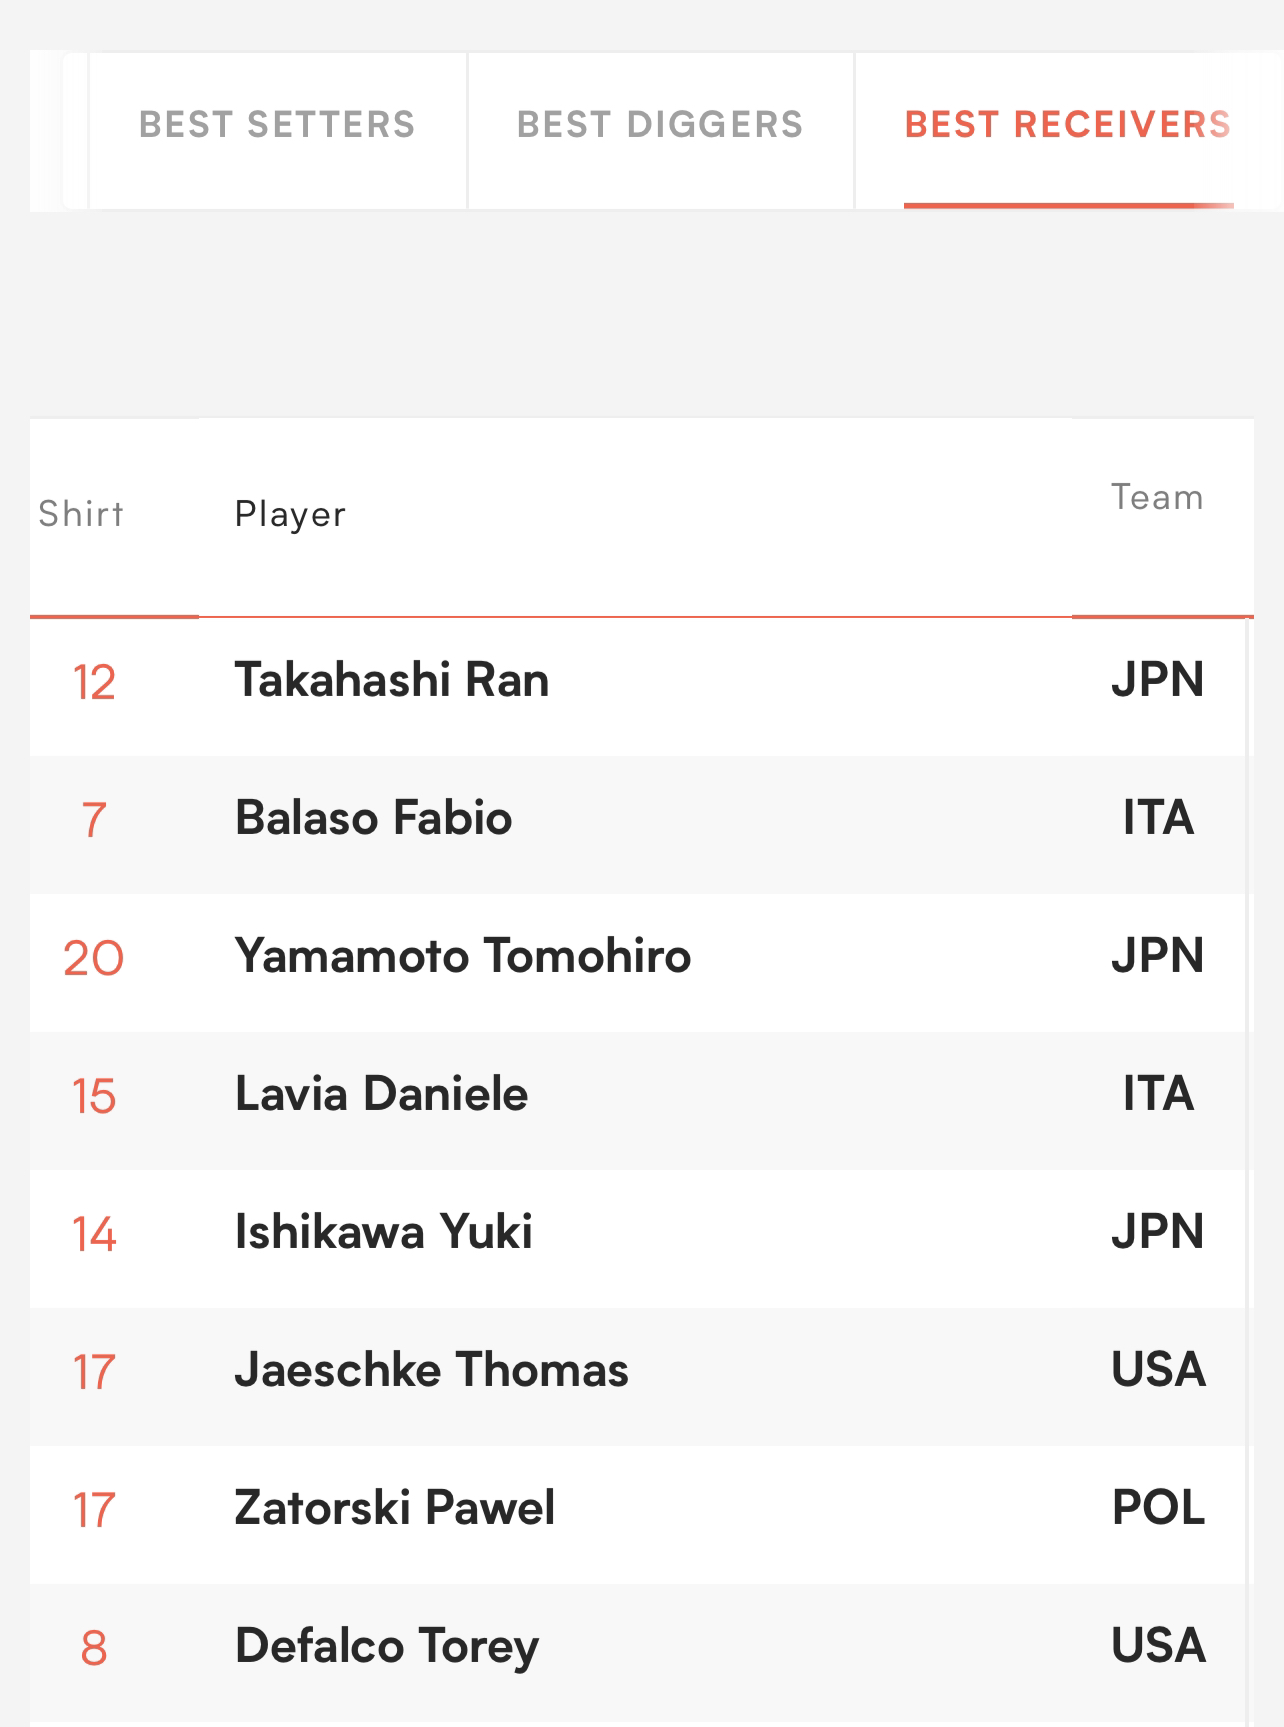This screenshot has height=1727, width=1284.
Task: Open Balaso Fabio player link
Action: tap(373, 818)
